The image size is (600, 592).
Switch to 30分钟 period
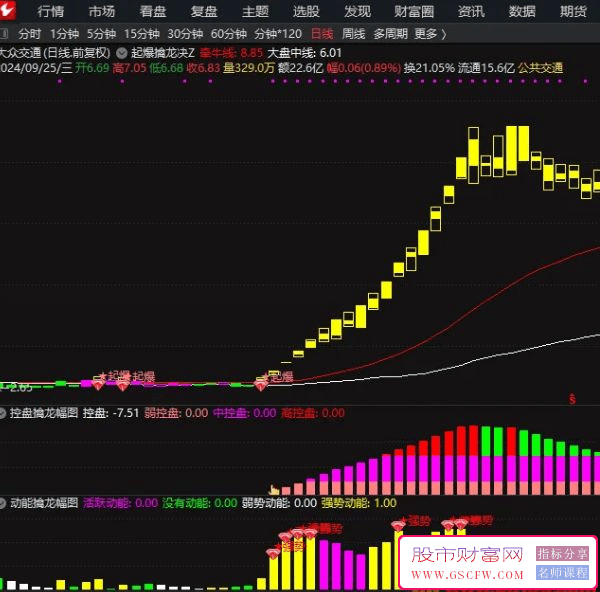(x=185, y=34)
